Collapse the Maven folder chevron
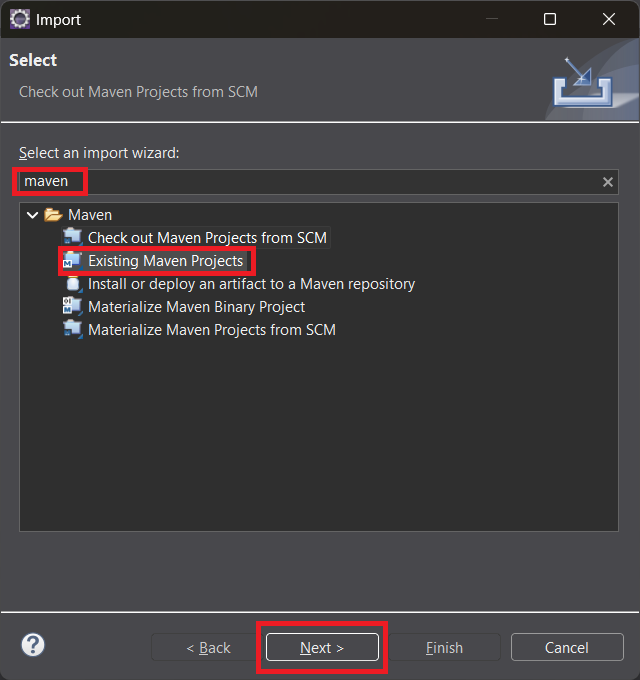The height and width of the screenshot is (680, 640). tap(33, 215)
